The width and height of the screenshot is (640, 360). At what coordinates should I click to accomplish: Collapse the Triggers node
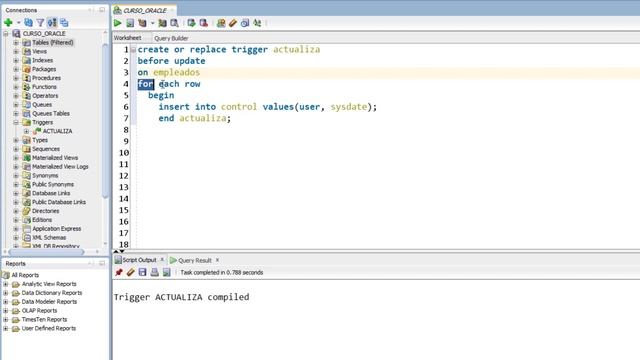[x=16, y=122]
